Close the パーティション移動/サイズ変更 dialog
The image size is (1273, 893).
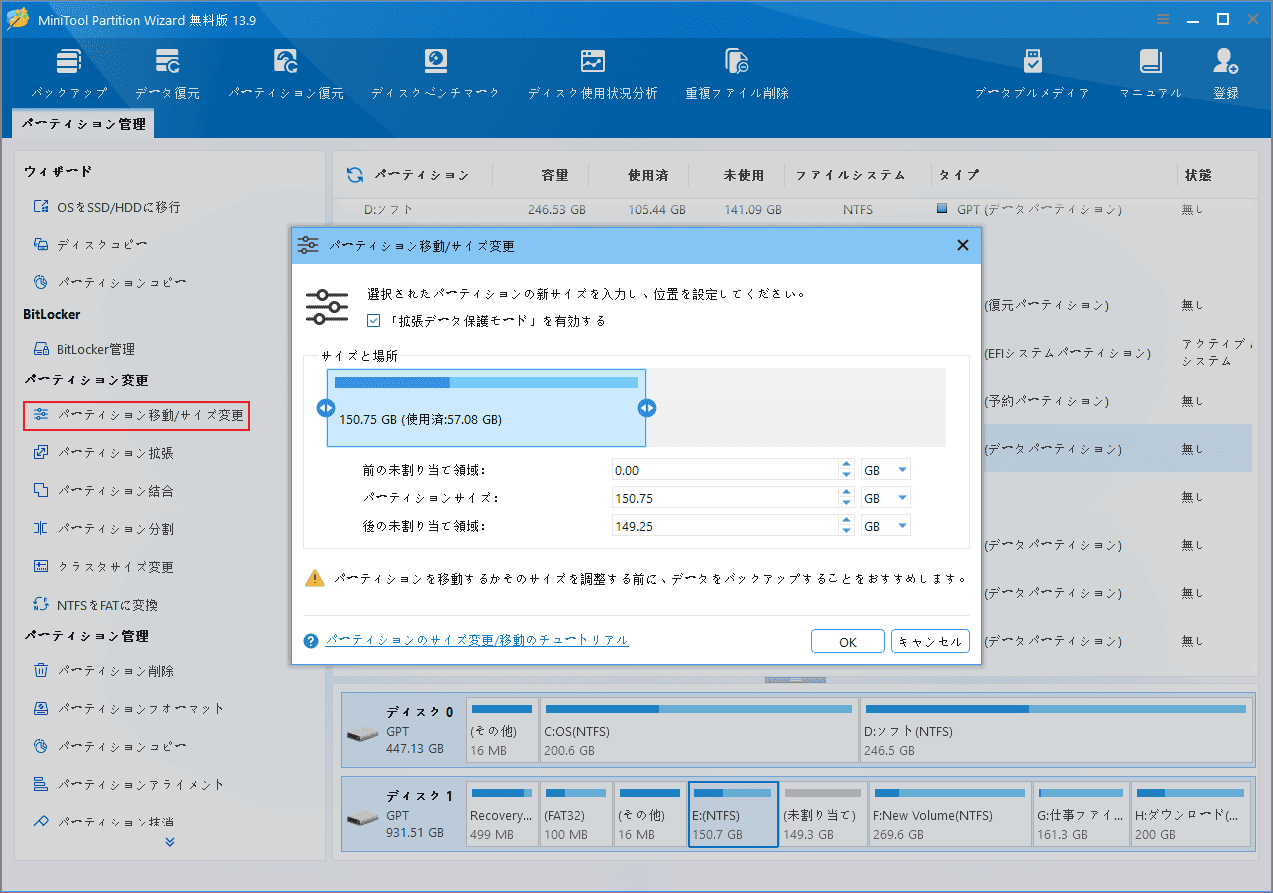pyautogui.click(x=962, y=246)
